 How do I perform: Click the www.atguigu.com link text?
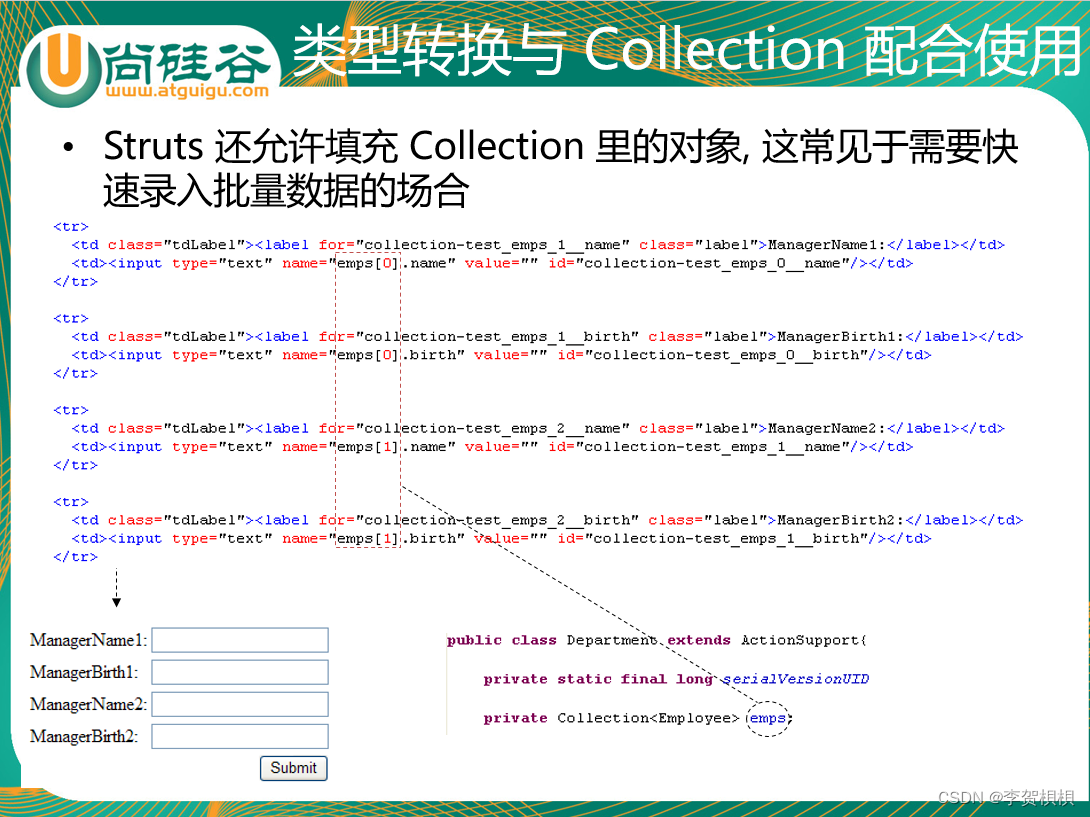187,90
